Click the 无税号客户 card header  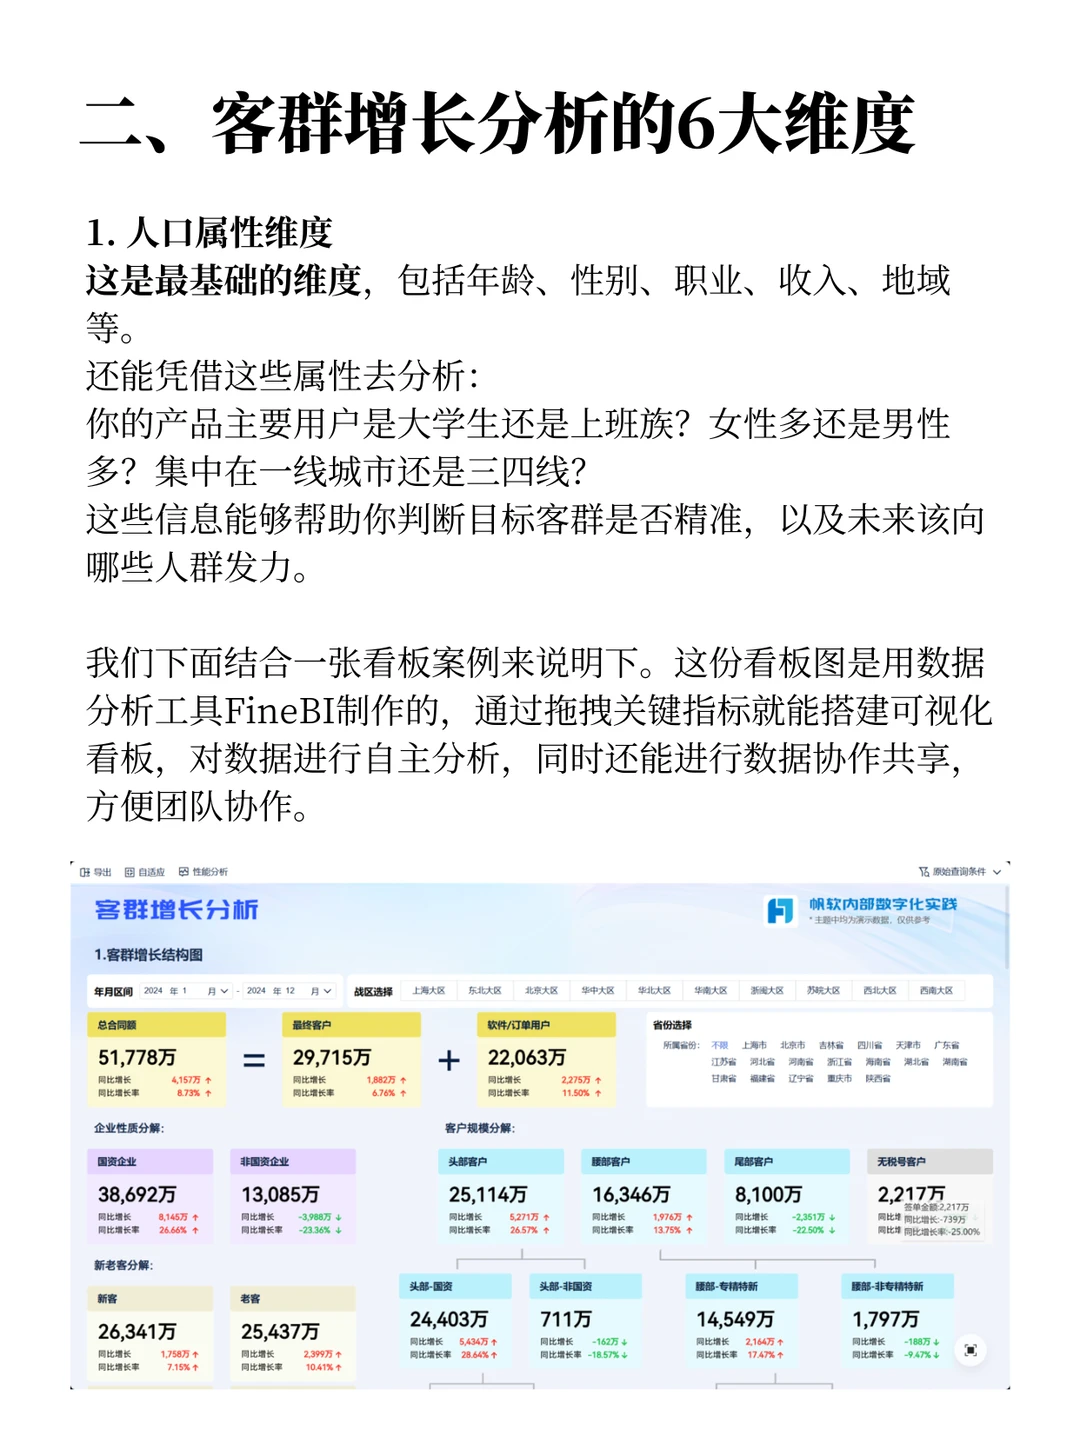(928, 1161)
